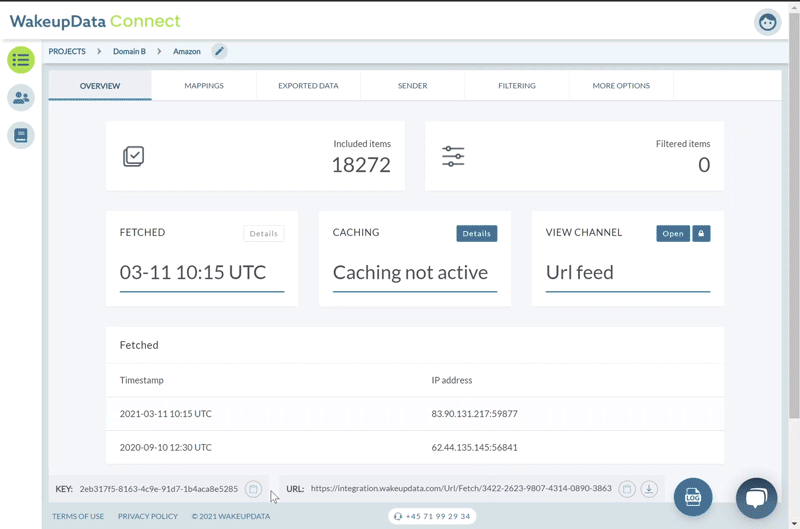The width and height of the screenshot is (800, 529).
Task: Click the Amazon breadcrumb
Action: tap(187, 52)
